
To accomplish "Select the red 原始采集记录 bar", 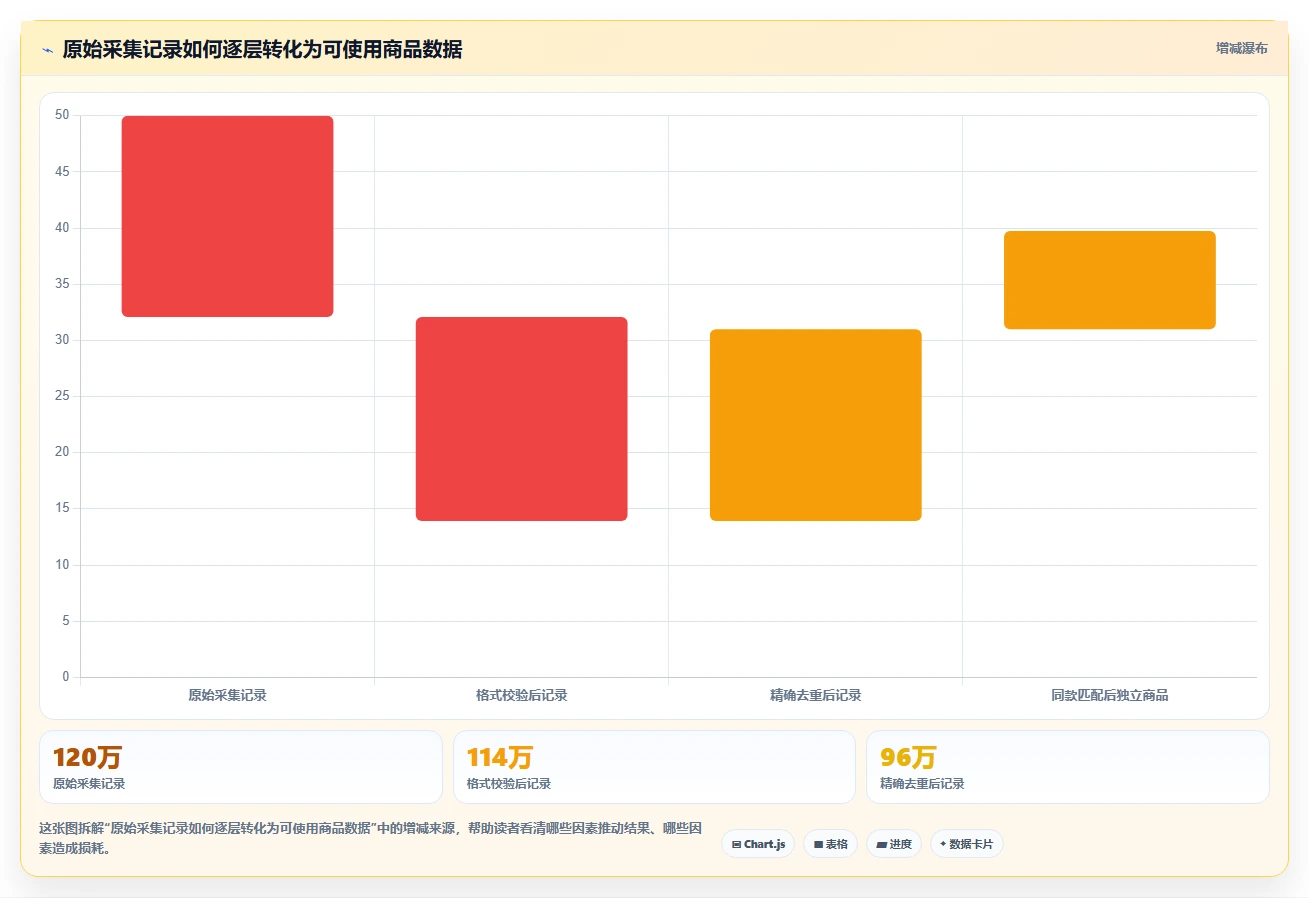I will pyautogui.click(x=227, y=216).
